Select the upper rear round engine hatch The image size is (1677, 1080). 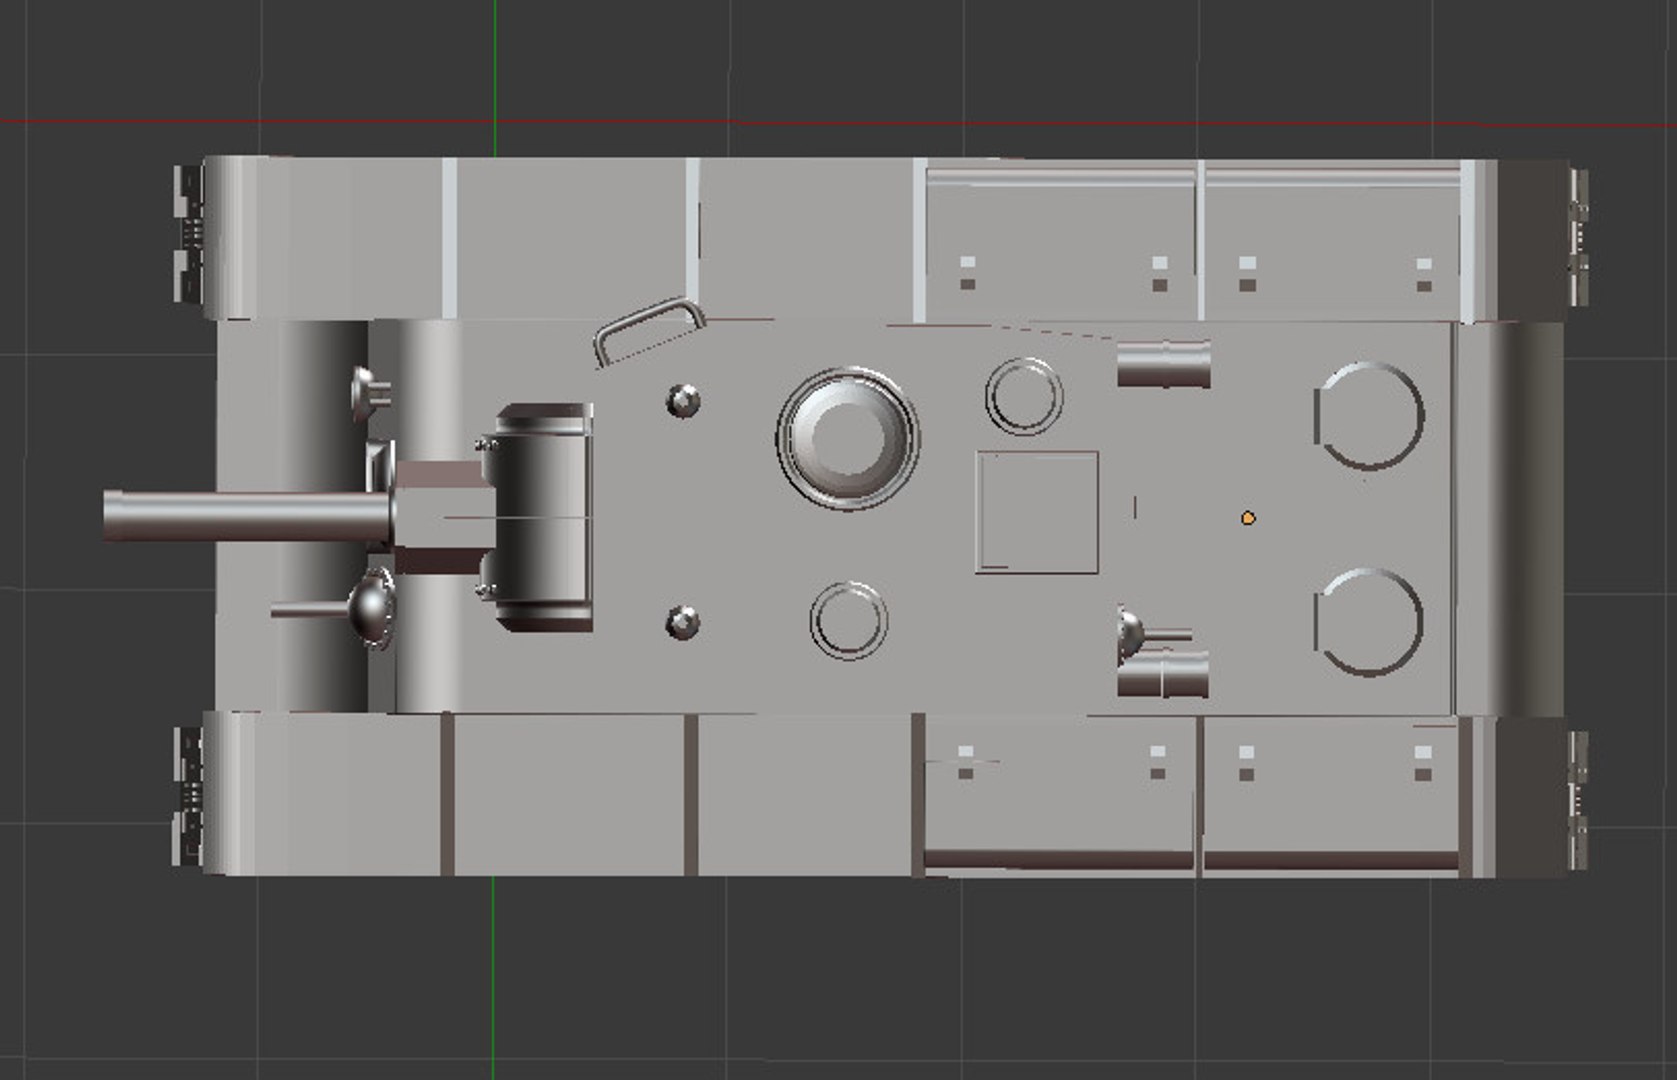click(x=1369, y=416)
